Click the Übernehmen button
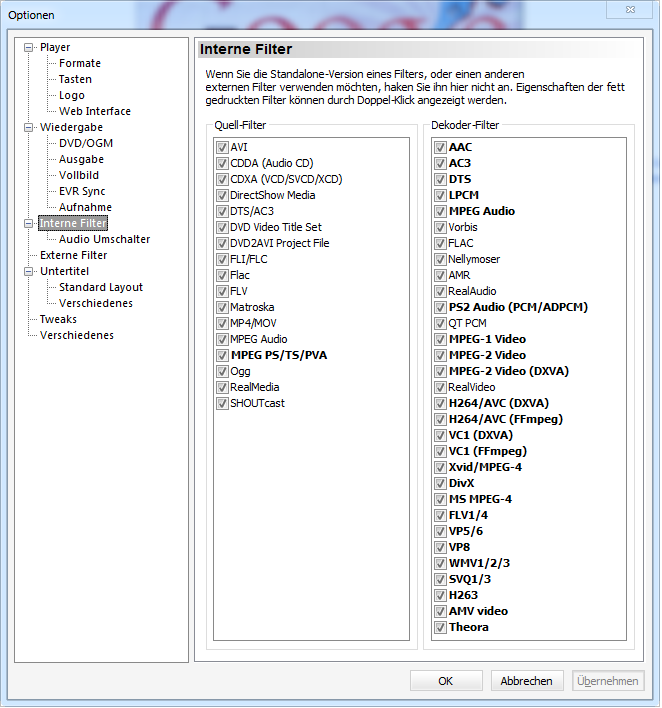The image size is (662, 708). click(608, 680)
